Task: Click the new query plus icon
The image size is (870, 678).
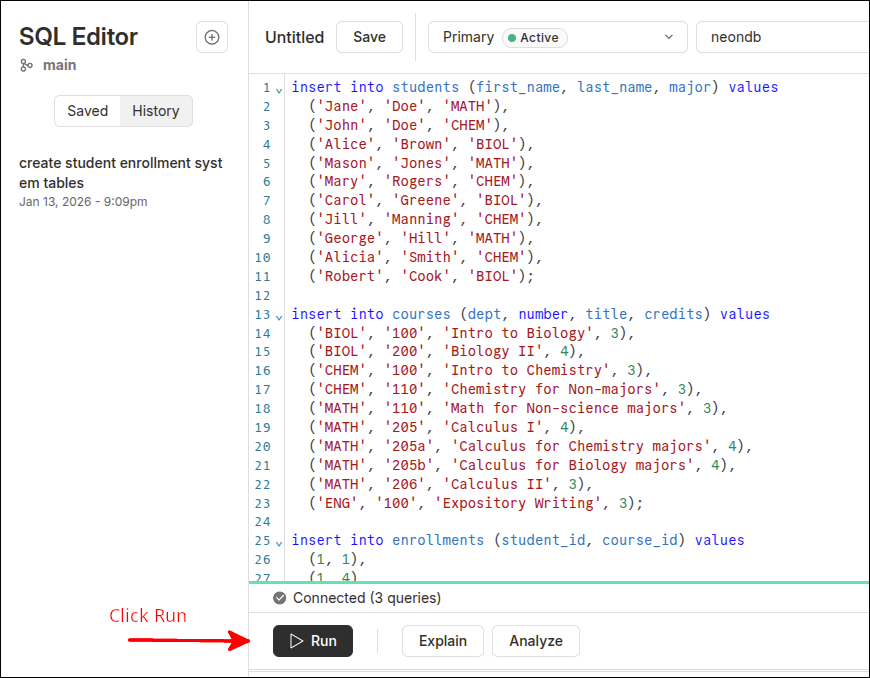Action: click(211, 37)
